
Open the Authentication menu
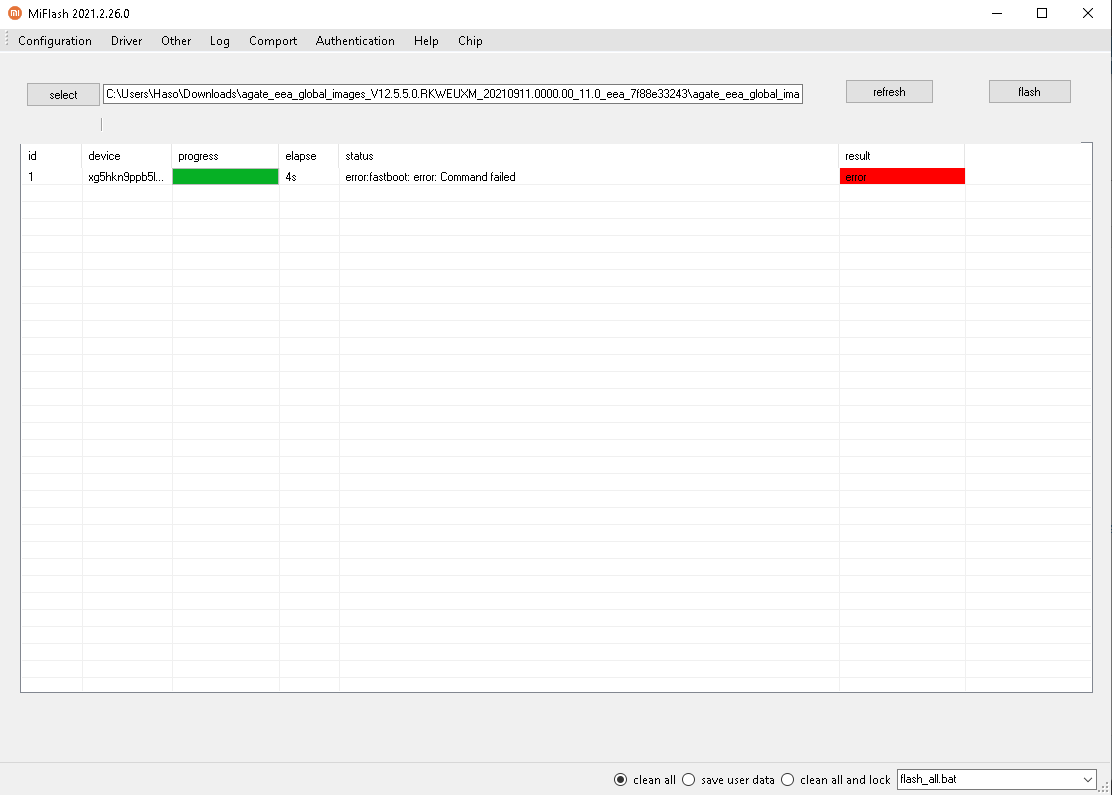pos(355,40)
